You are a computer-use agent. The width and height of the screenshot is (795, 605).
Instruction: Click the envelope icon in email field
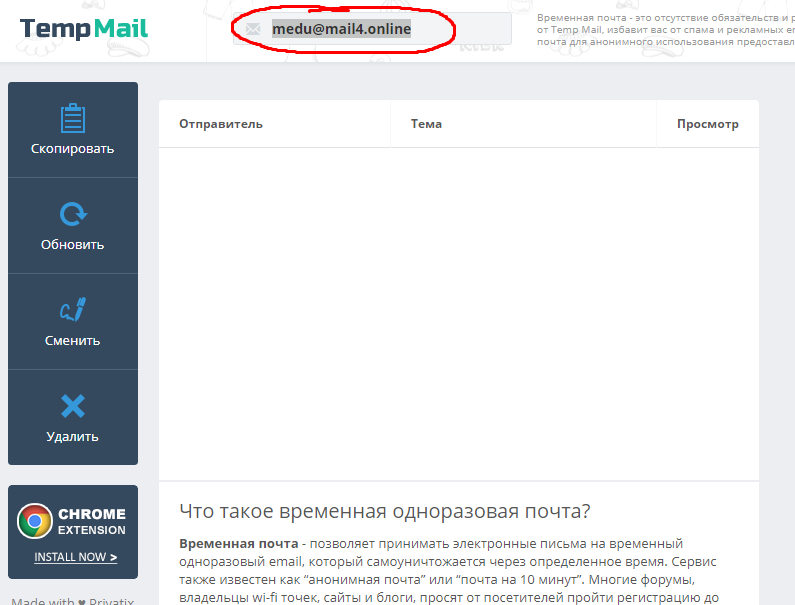click(x=253, y=29)
